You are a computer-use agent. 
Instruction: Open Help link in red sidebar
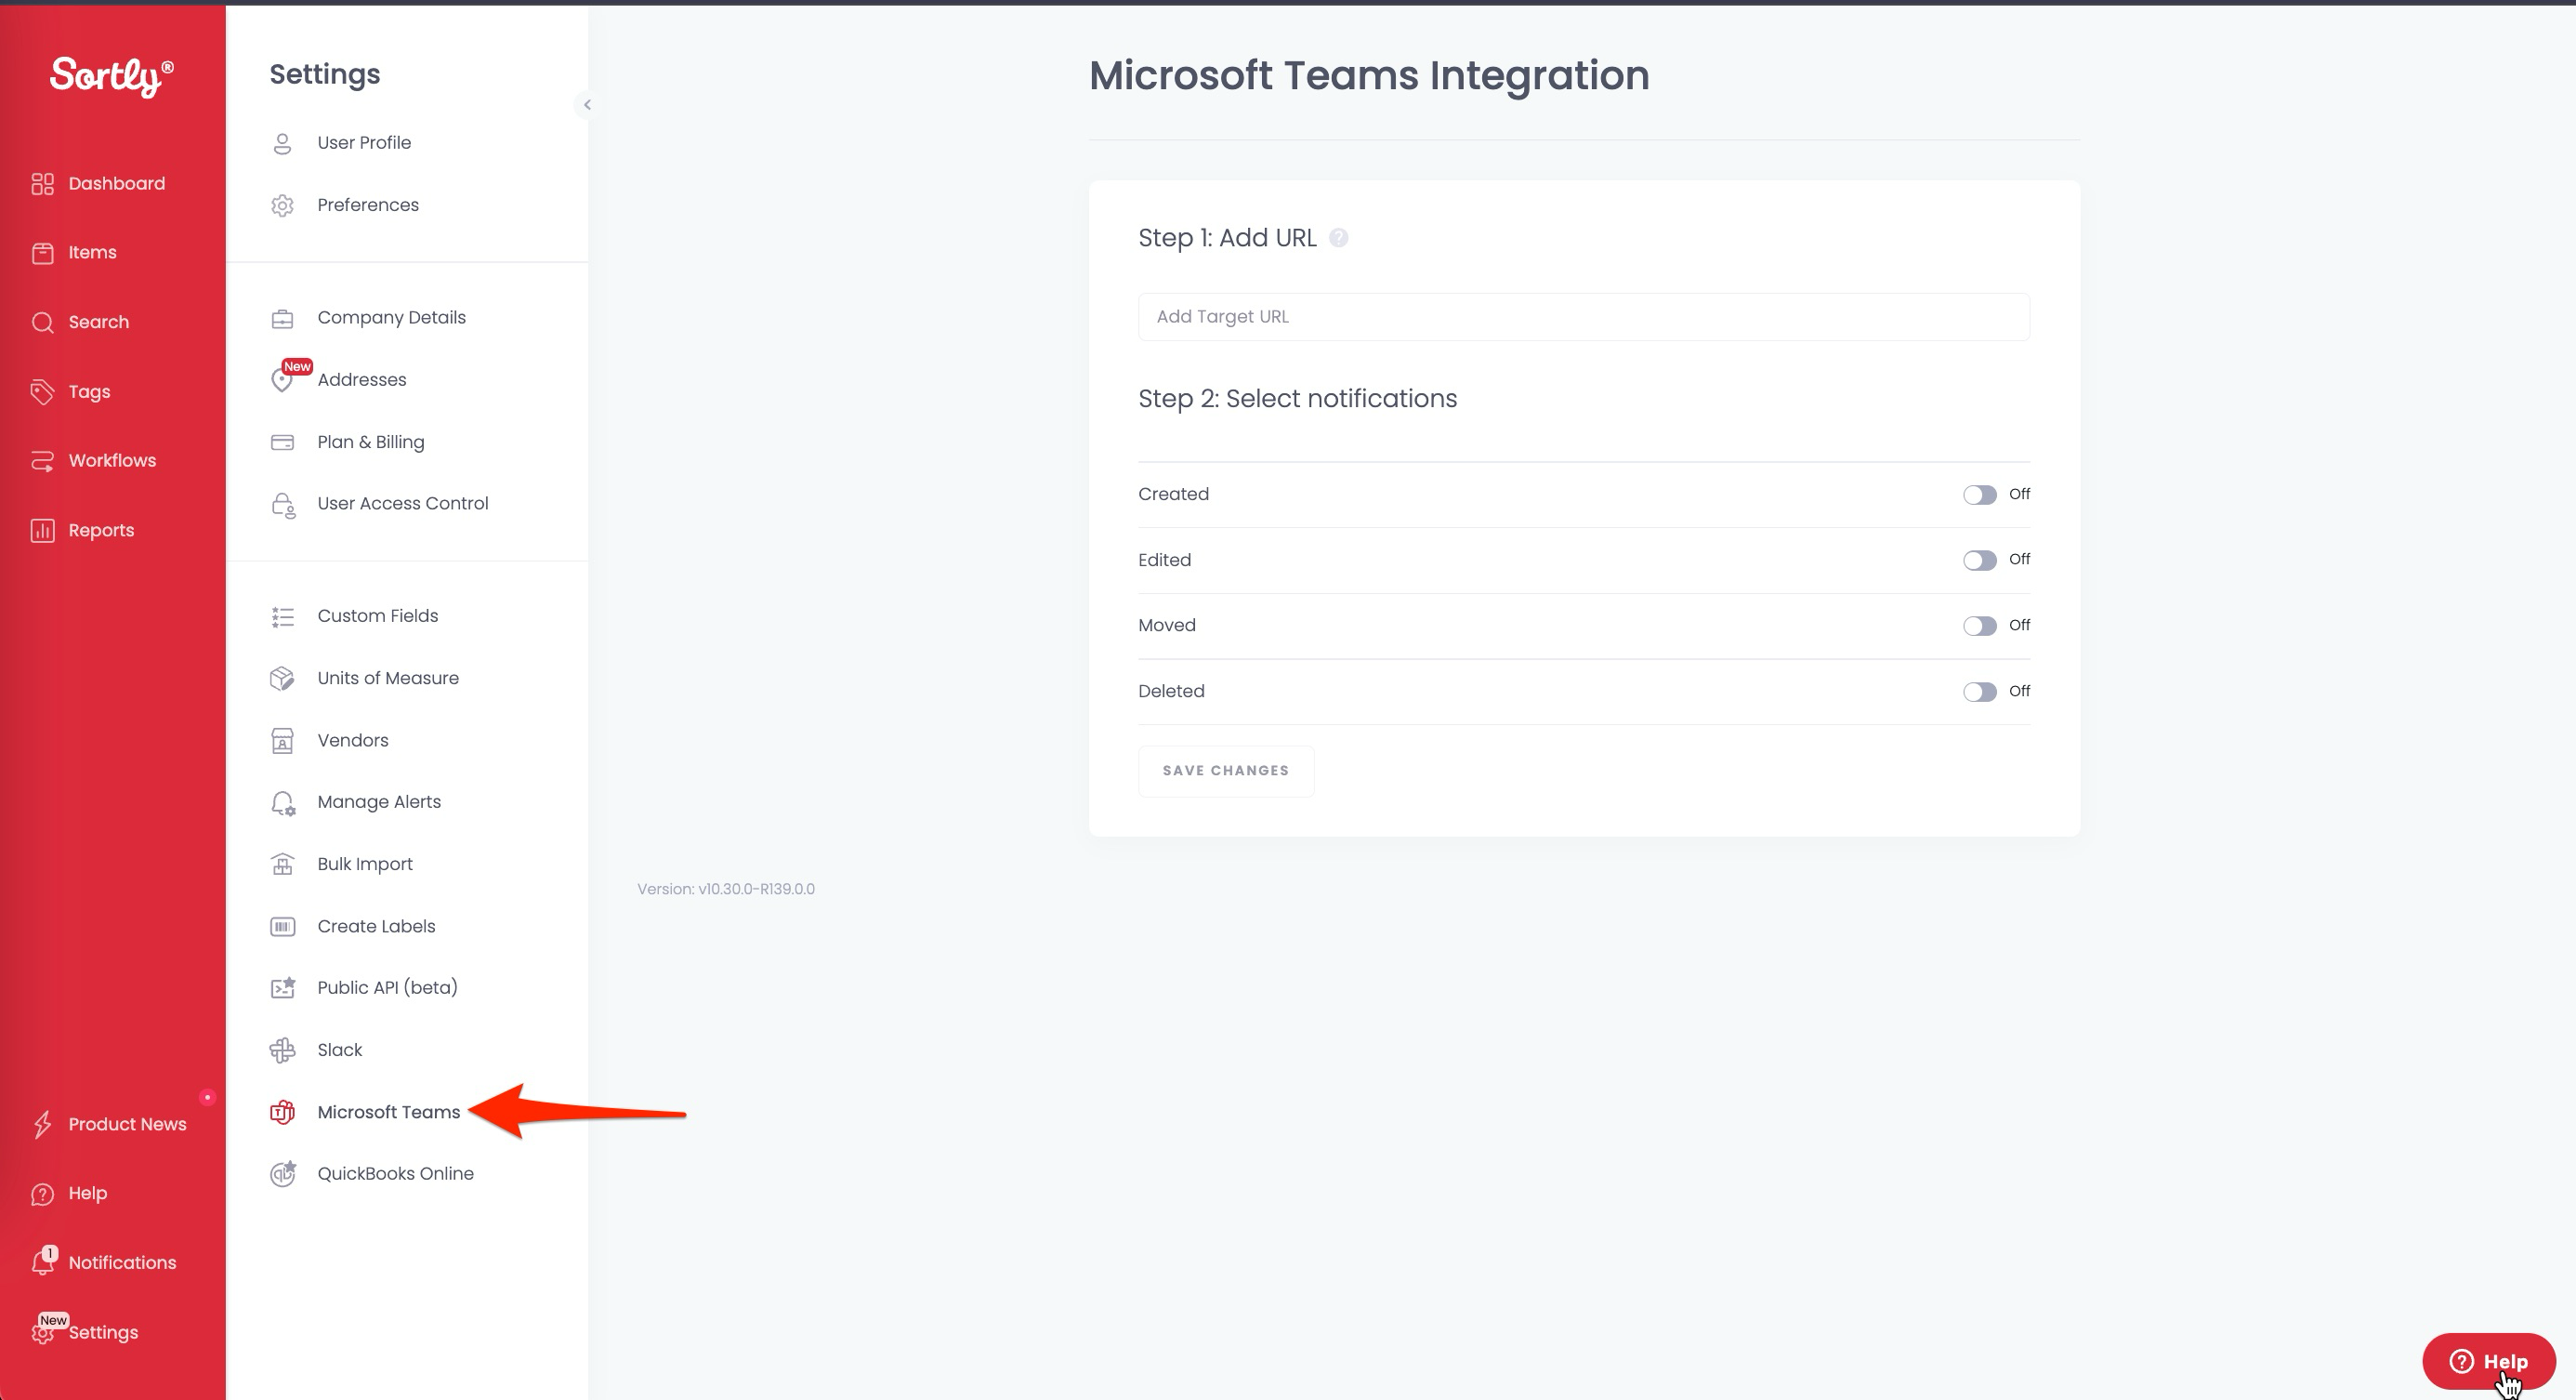click(87, 1194)
